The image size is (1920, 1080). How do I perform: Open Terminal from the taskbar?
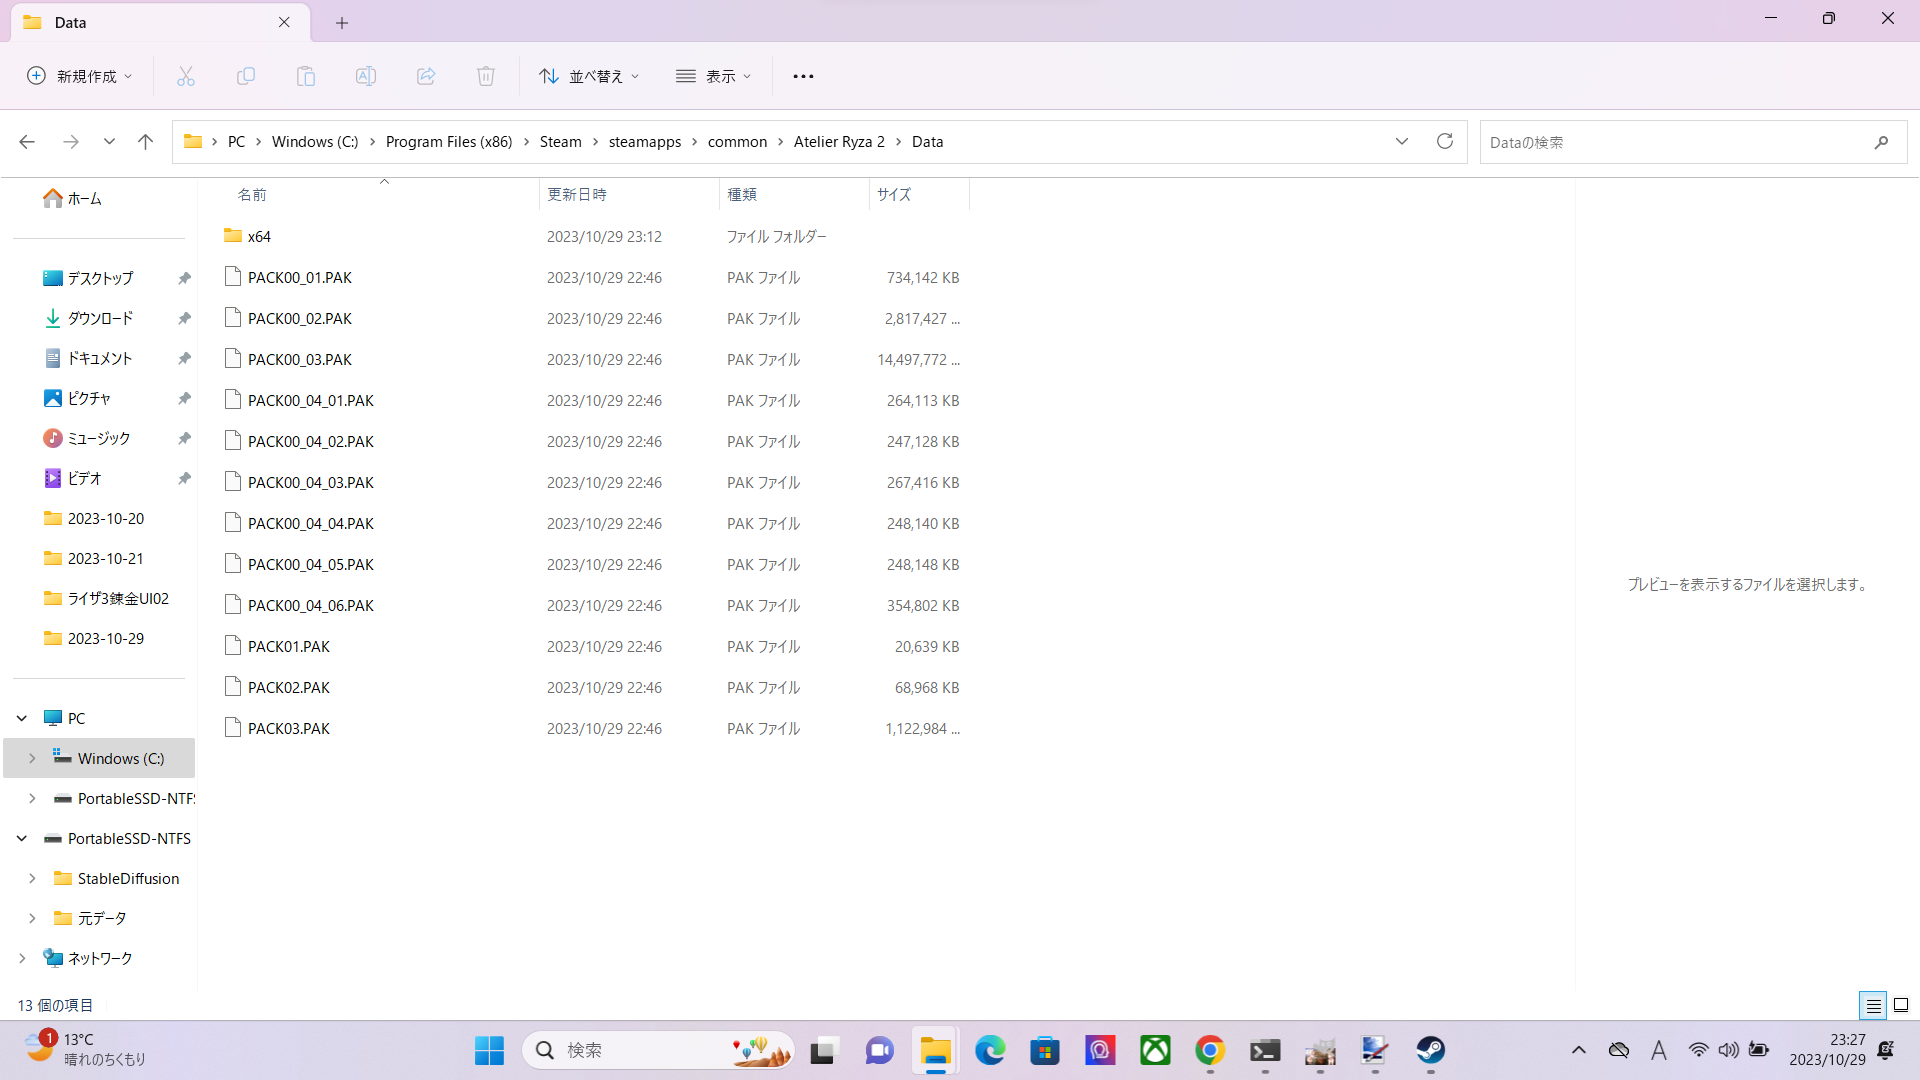click(x=1265, y=1050)
